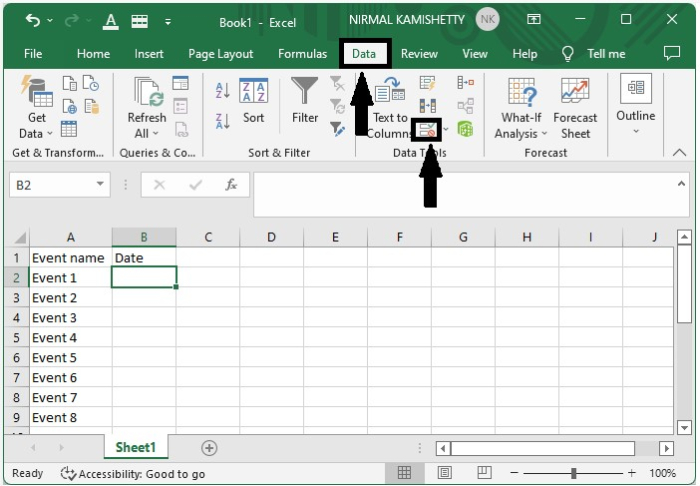700x486 pixels.
Task: Click Insert Function fx button
Action: [231, 184]
